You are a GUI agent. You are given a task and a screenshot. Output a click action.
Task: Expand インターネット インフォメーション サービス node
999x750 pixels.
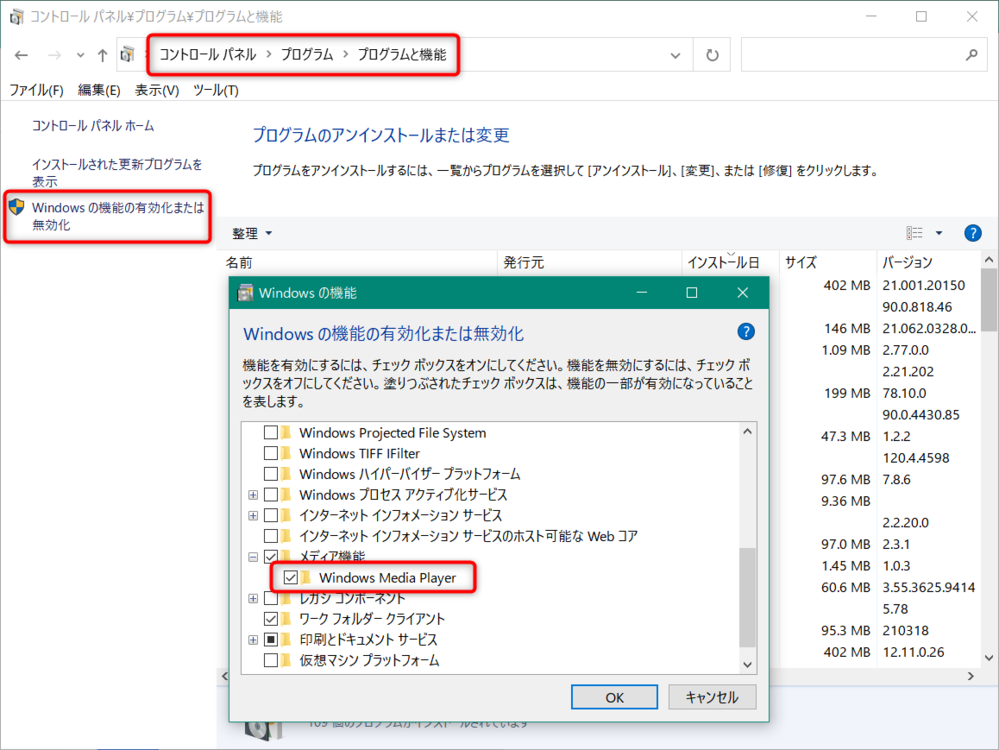253,516
